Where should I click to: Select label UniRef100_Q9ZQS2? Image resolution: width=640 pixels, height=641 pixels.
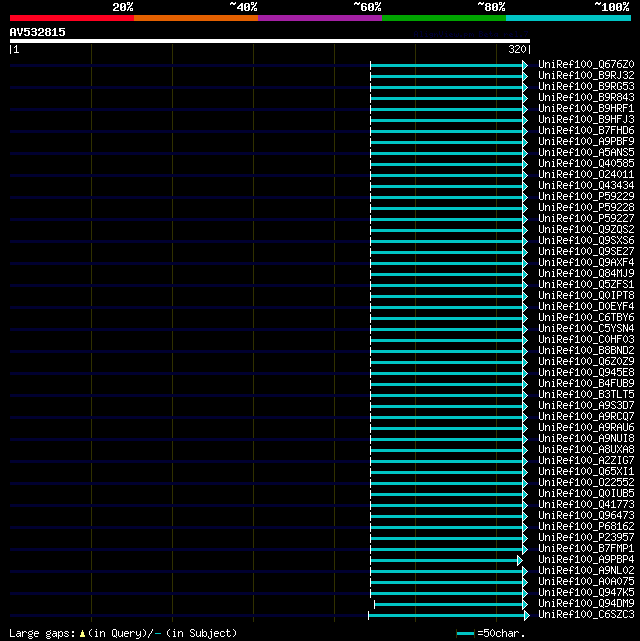(x=586, y=229)
